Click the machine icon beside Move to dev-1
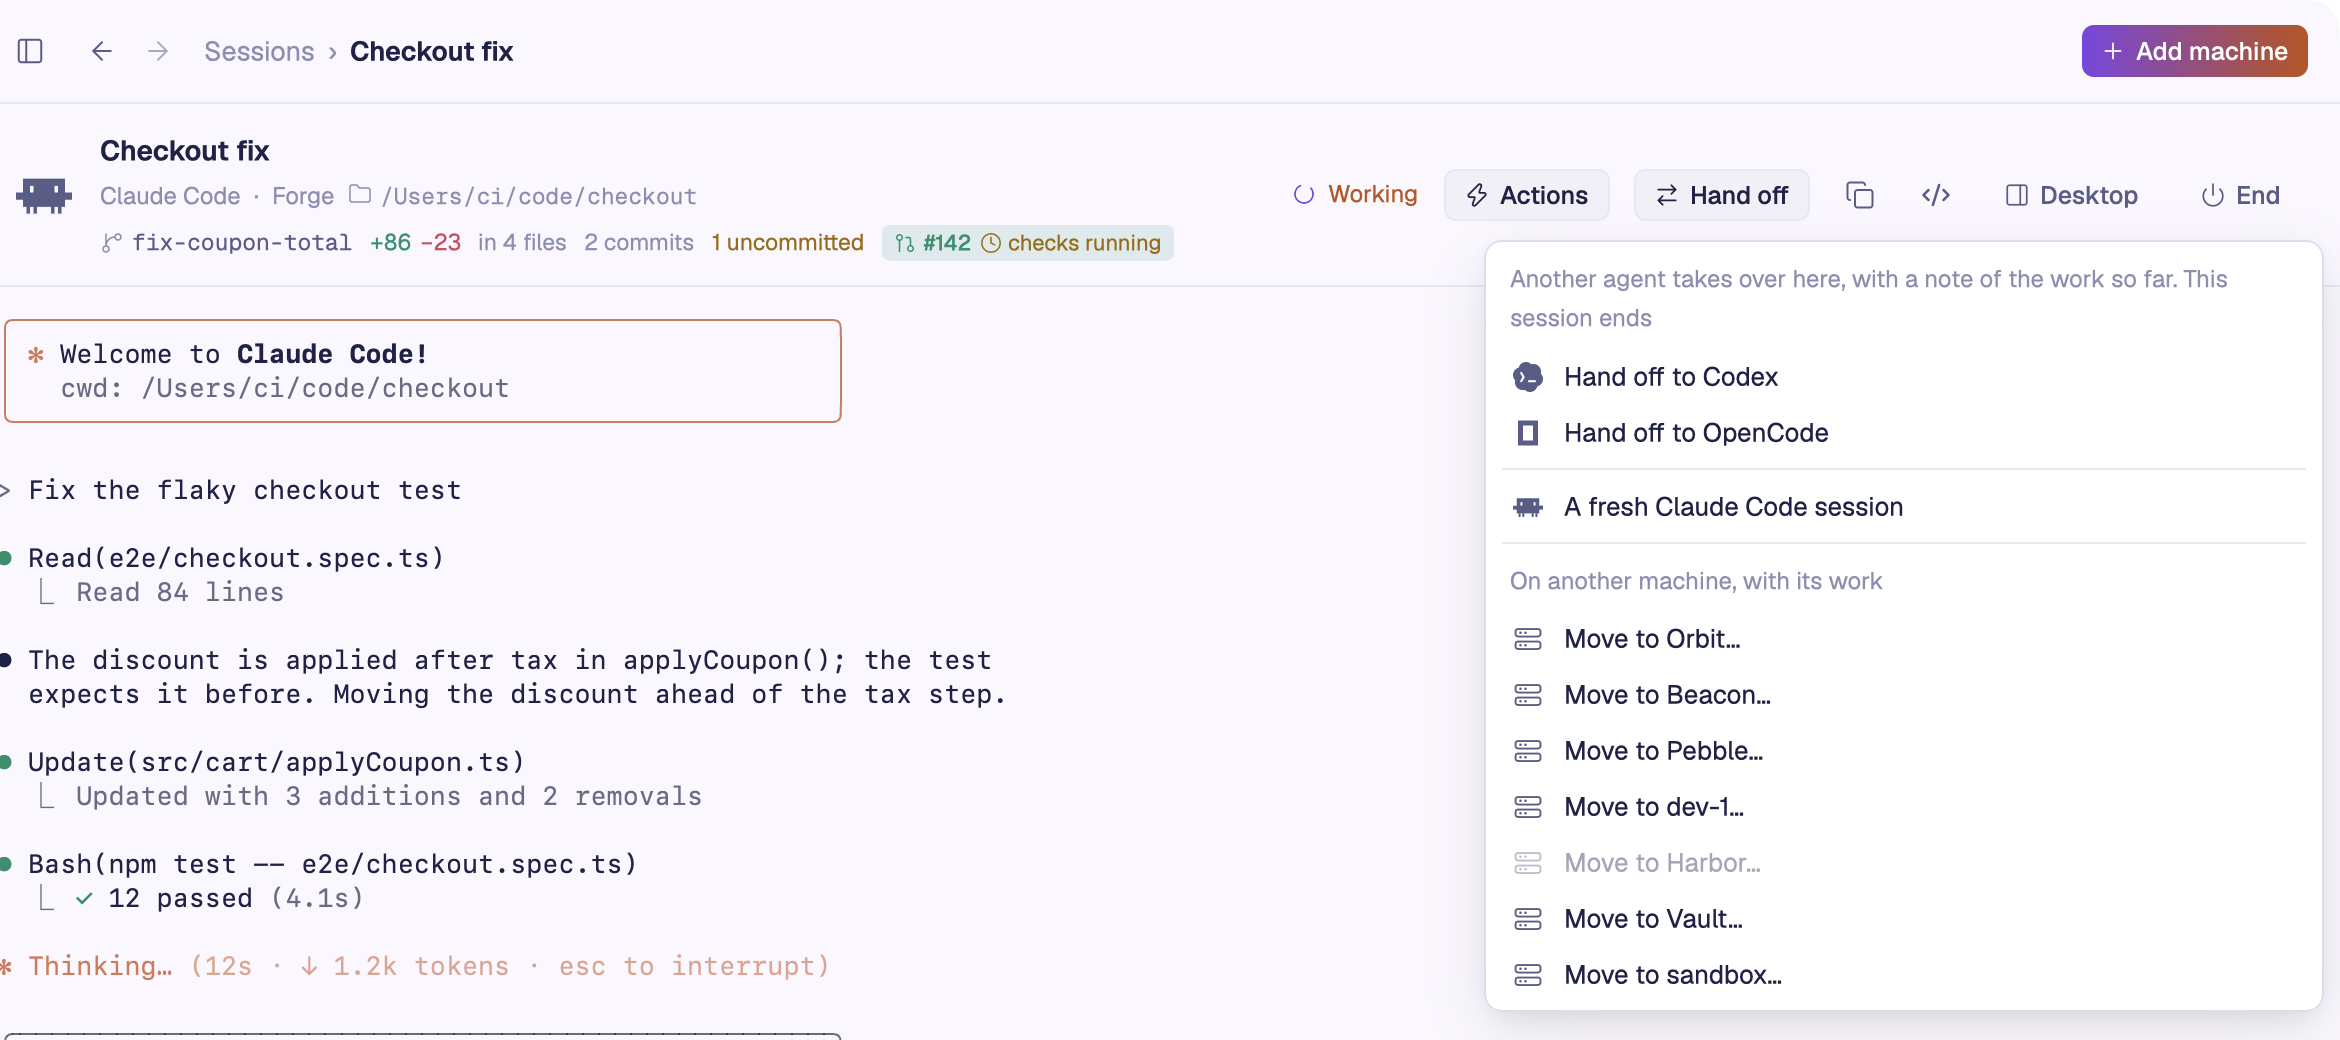 (x=1528, y=807)
